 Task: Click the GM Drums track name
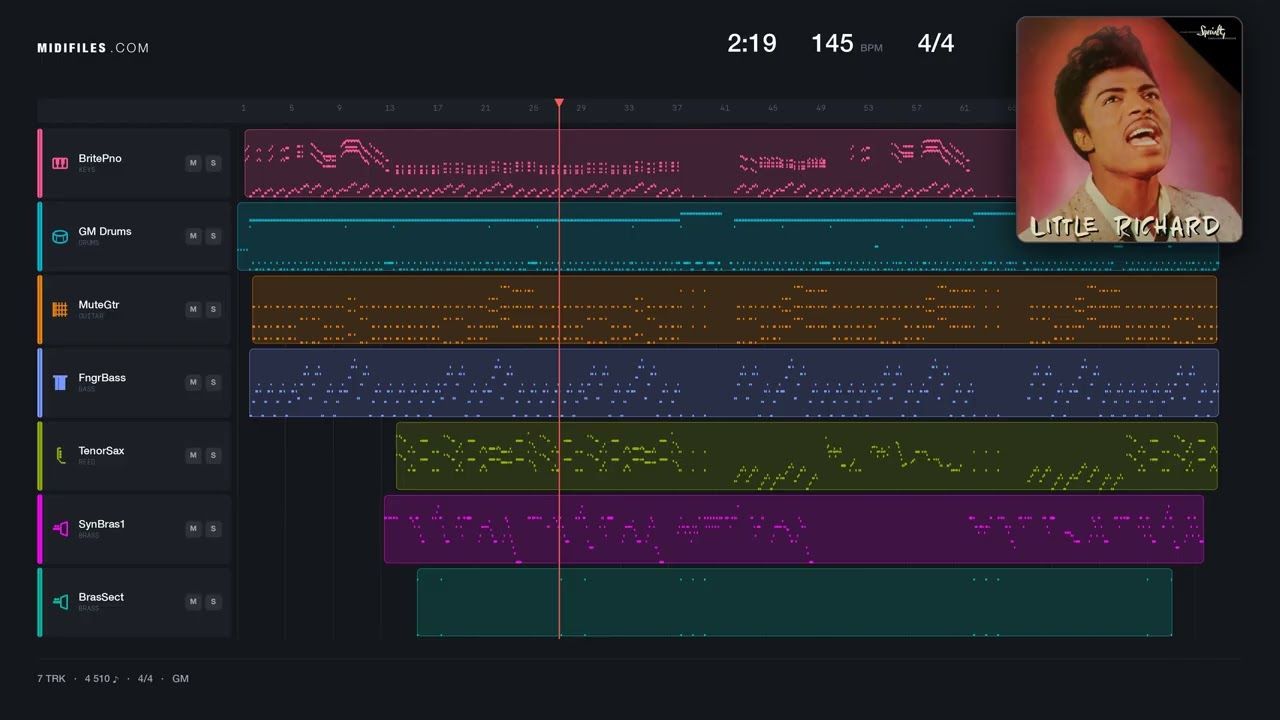(105, 231)
